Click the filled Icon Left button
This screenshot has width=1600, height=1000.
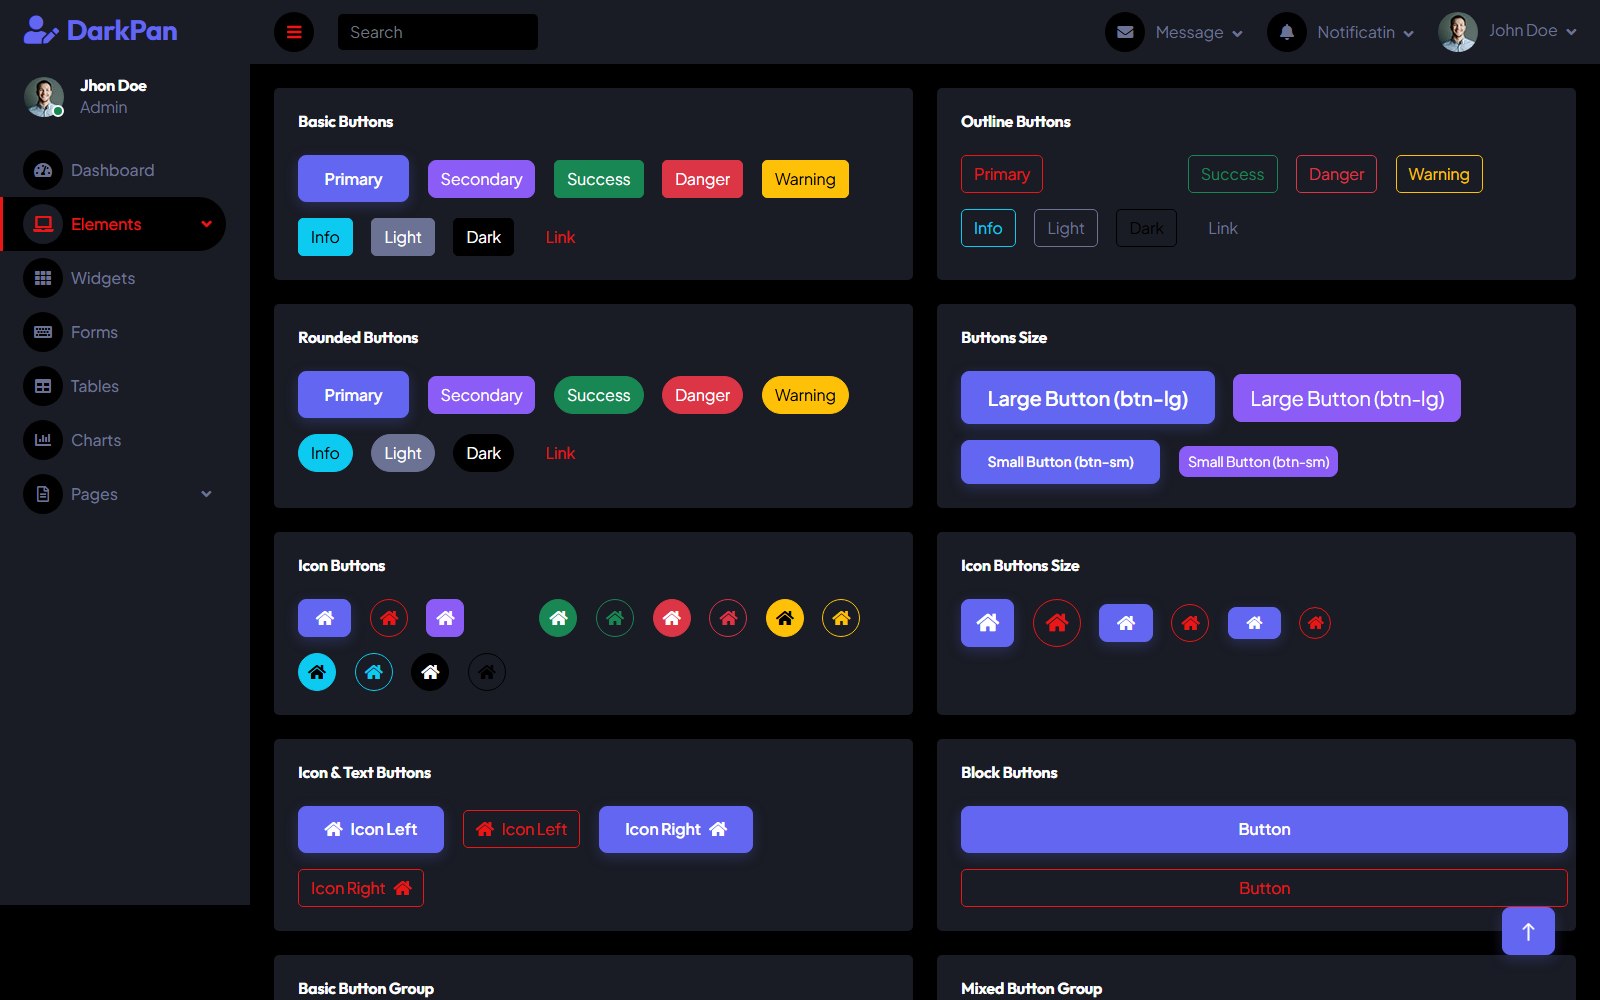pyautogui.click(x=371, y=829)
